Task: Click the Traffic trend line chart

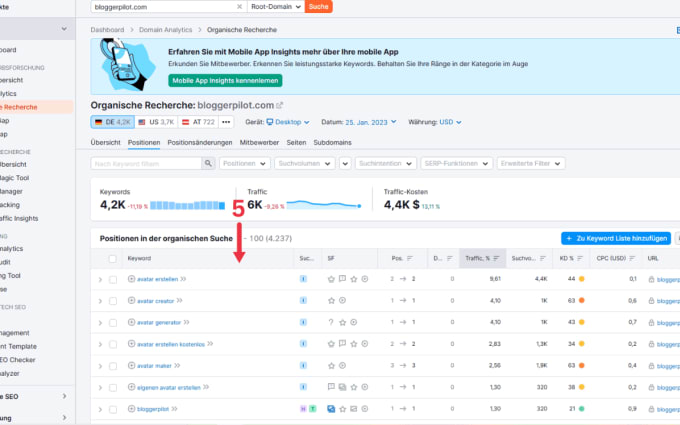Action: click(324, 204)
